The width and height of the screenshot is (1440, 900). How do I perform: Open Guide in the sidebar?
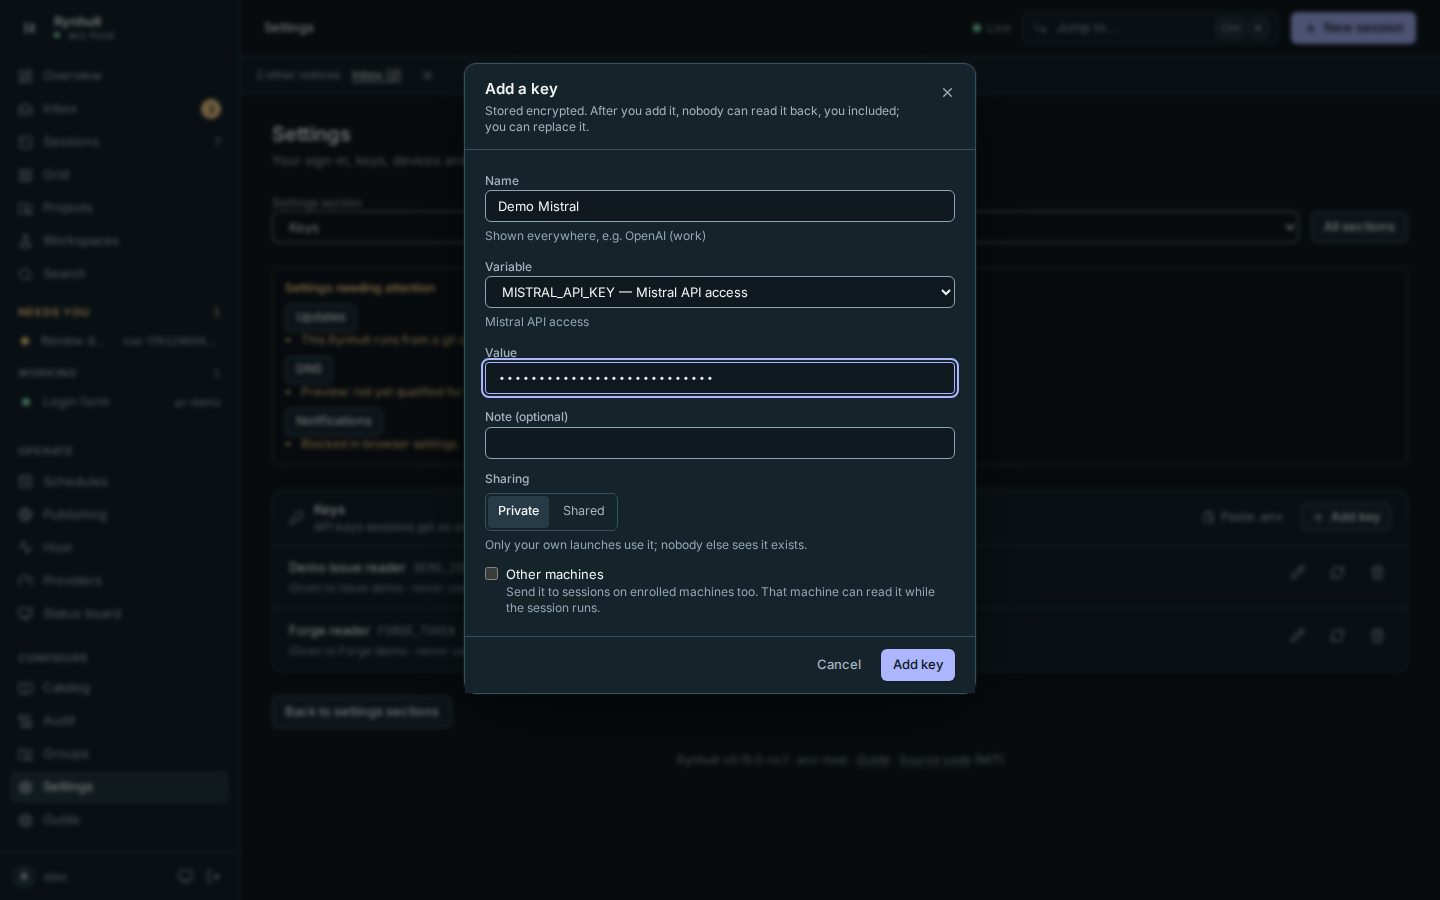click(120, 820)
